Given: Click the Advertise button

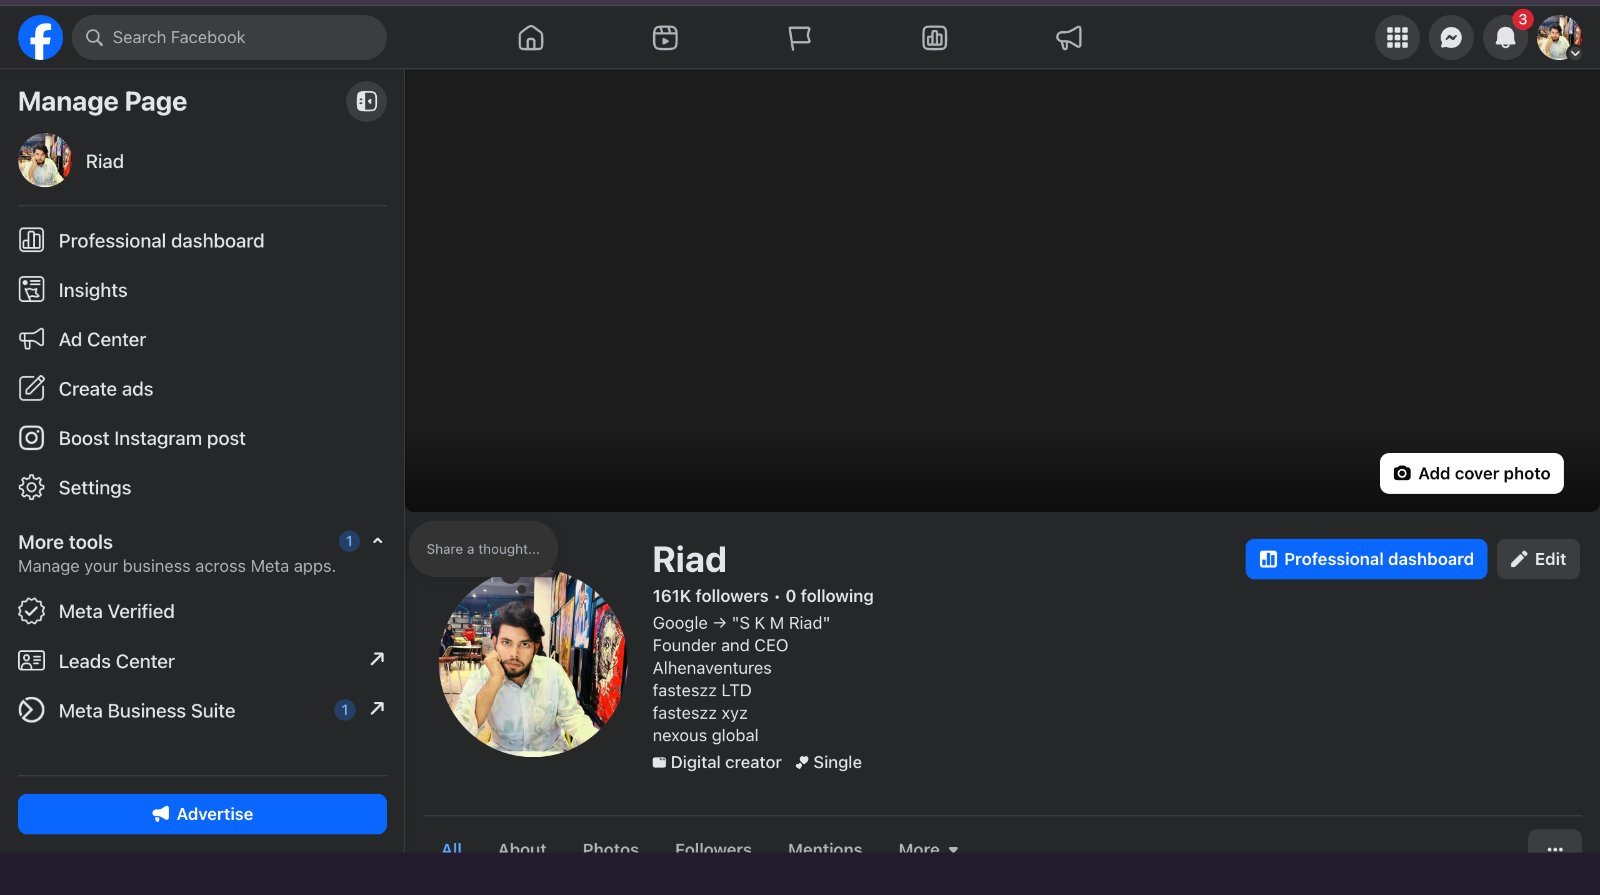Looking at the screenshot, I should [202, 814].
